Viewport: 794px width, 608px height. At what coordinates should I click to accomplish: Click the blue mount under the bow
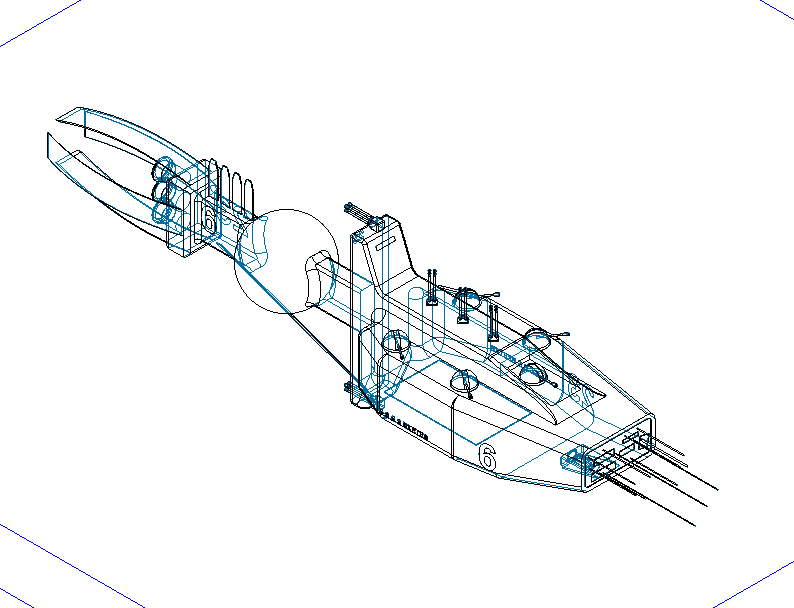(x=576, y=461)
